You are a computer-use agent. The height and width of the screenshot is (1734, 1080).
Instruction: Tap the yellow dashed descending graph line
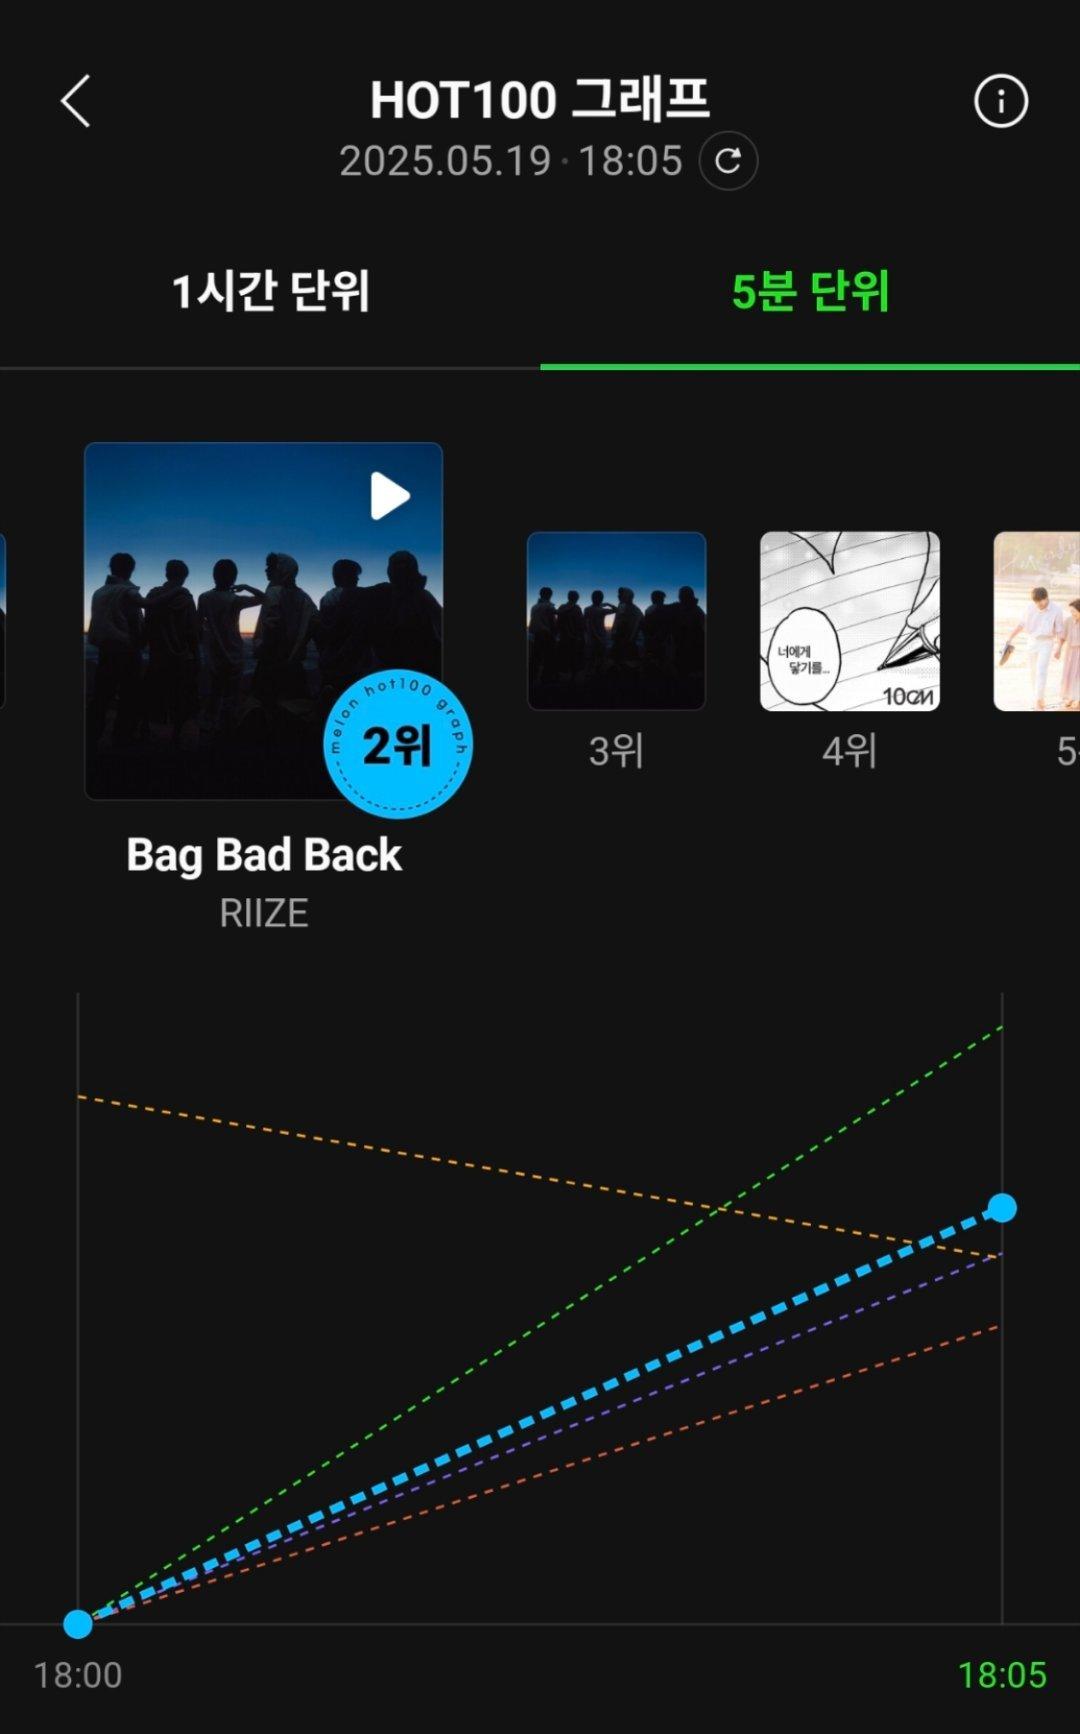coord(540,1177)
